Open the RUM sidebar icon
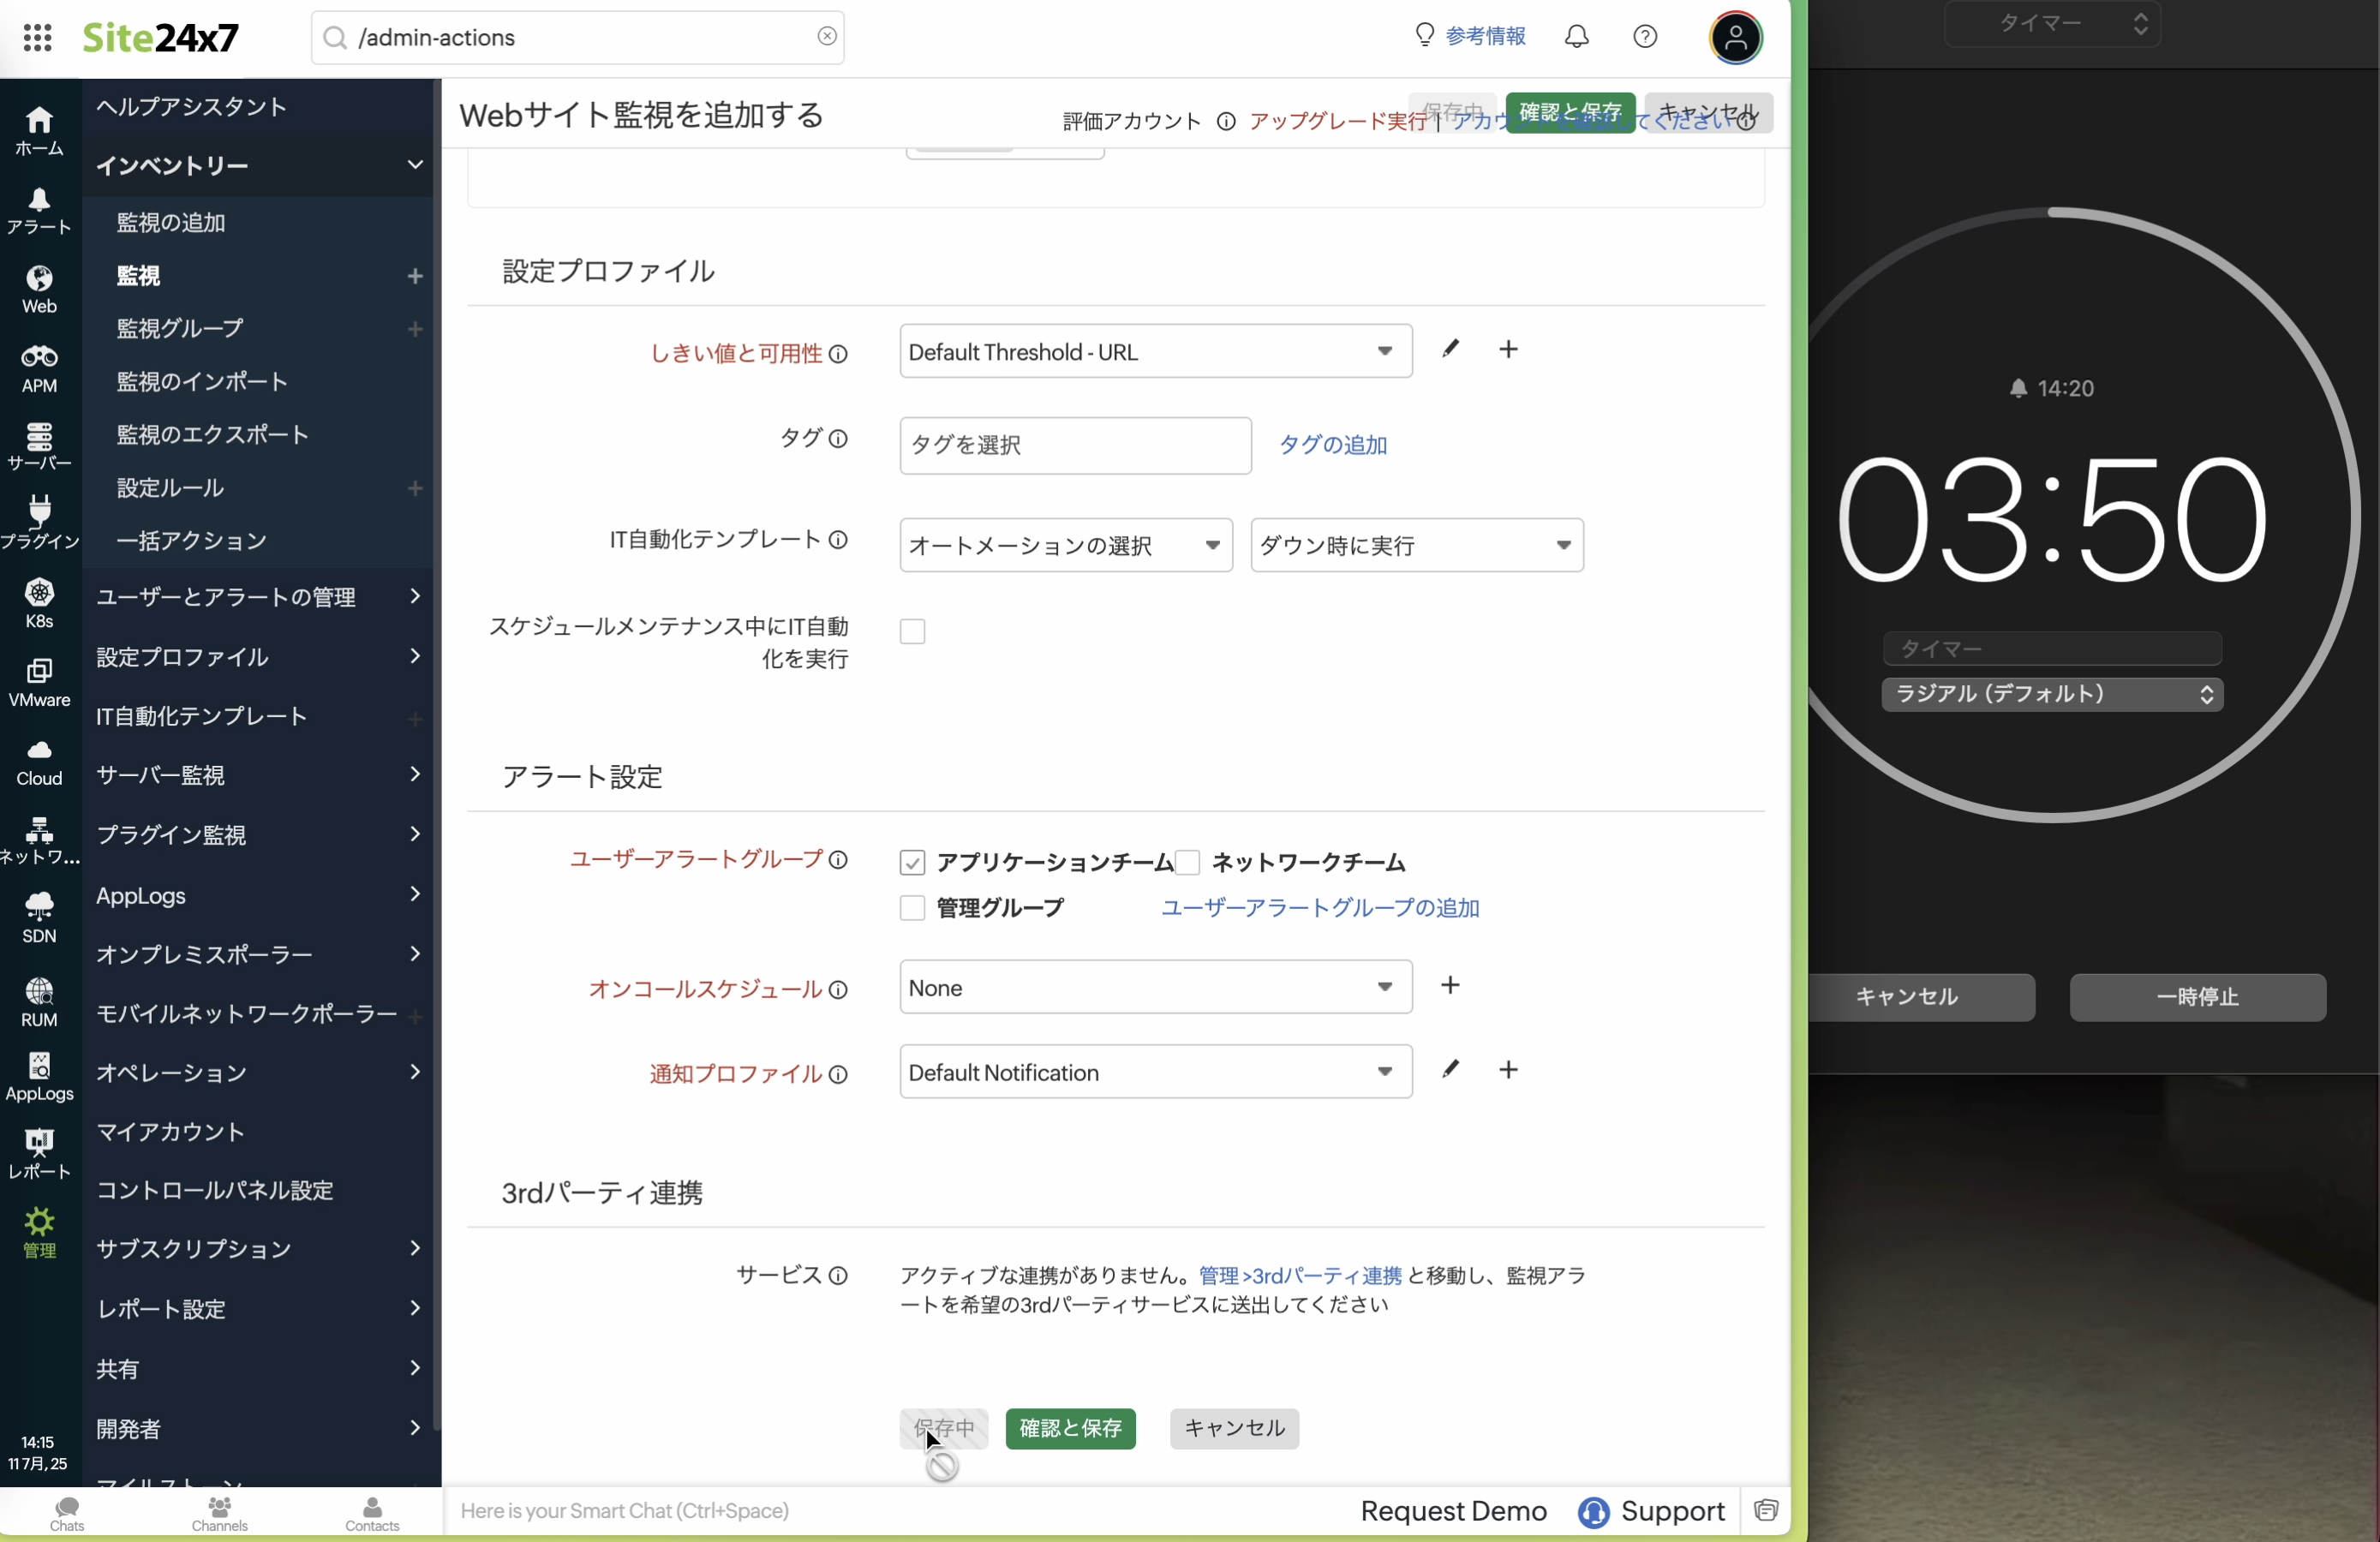Image resolution: width=2380 pixels, height=1542 pixels. click(39, 1002)
